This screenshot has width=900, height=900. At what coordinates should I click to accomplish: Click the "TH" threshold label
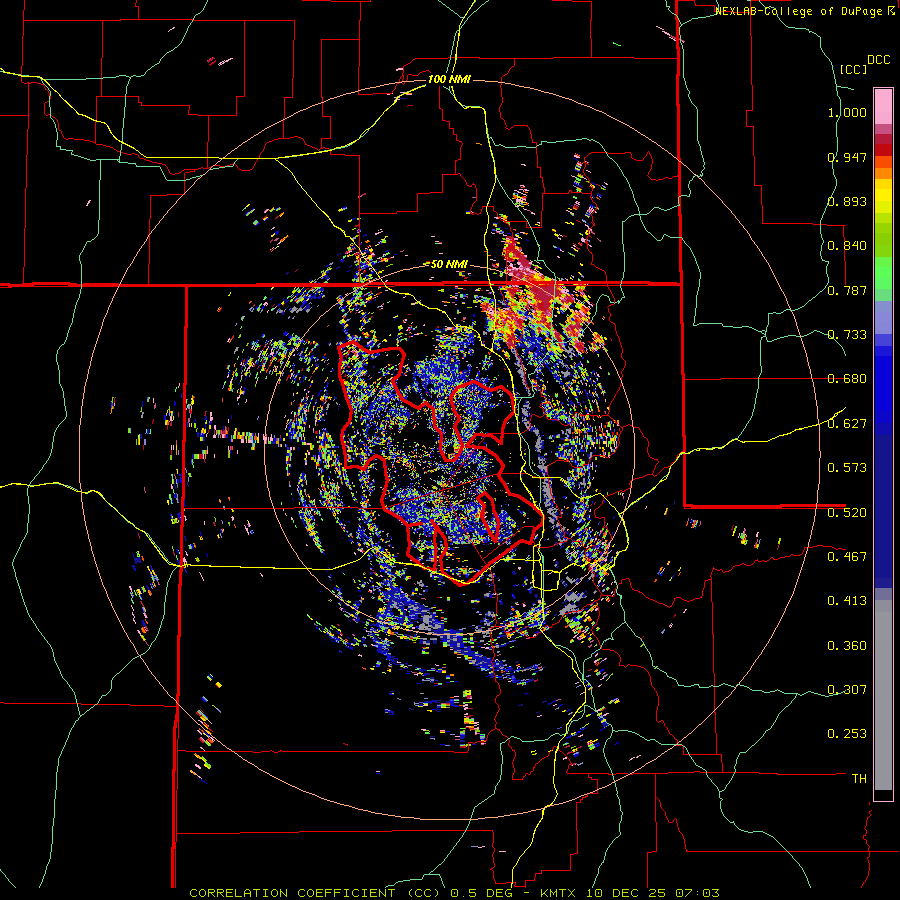click(x=859, y=779)
